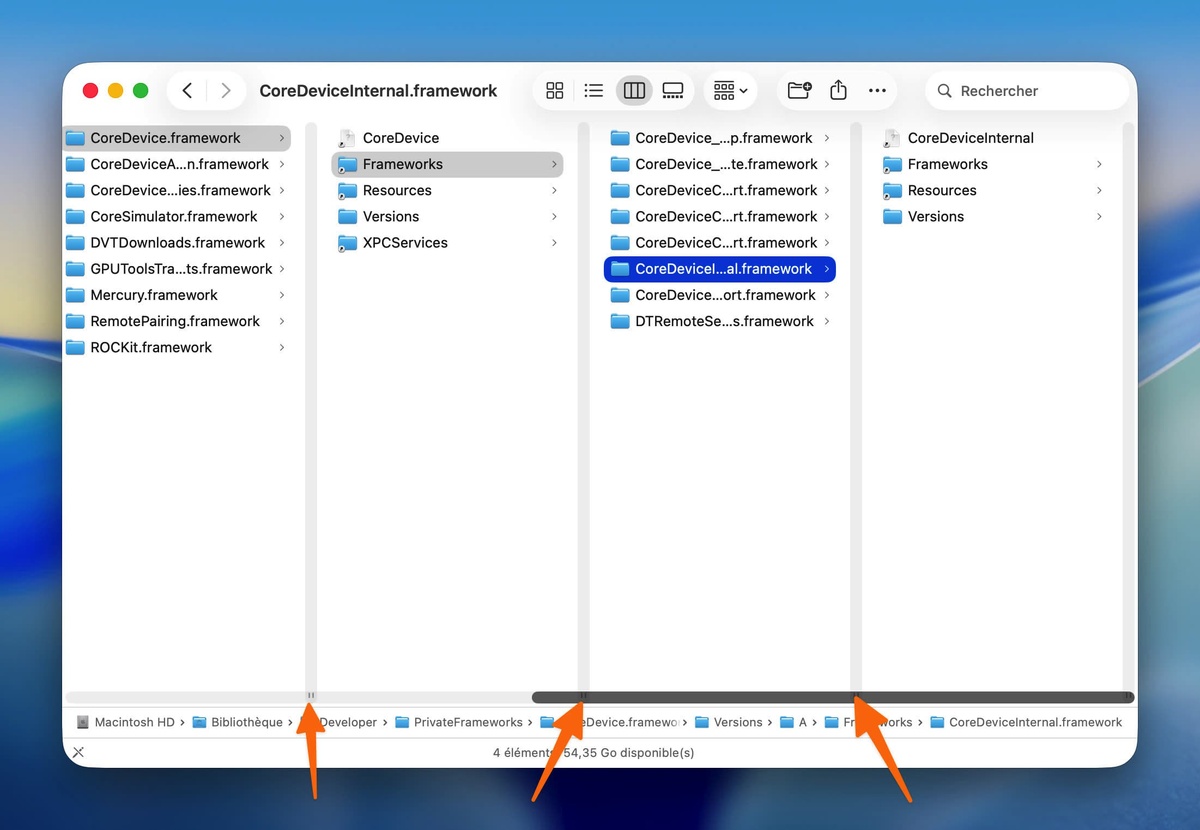Select Resources below the highlighted Frameworks folder
This screenshot has height=830, width=1200.
click(447, 190)
